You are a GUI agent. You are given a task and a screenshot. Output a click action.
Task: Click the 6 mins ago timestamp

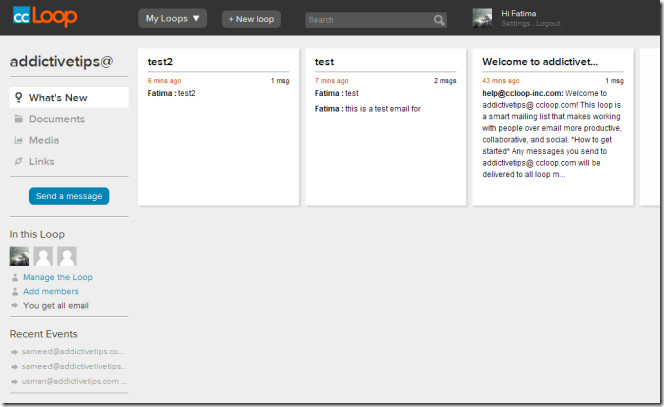164,80
